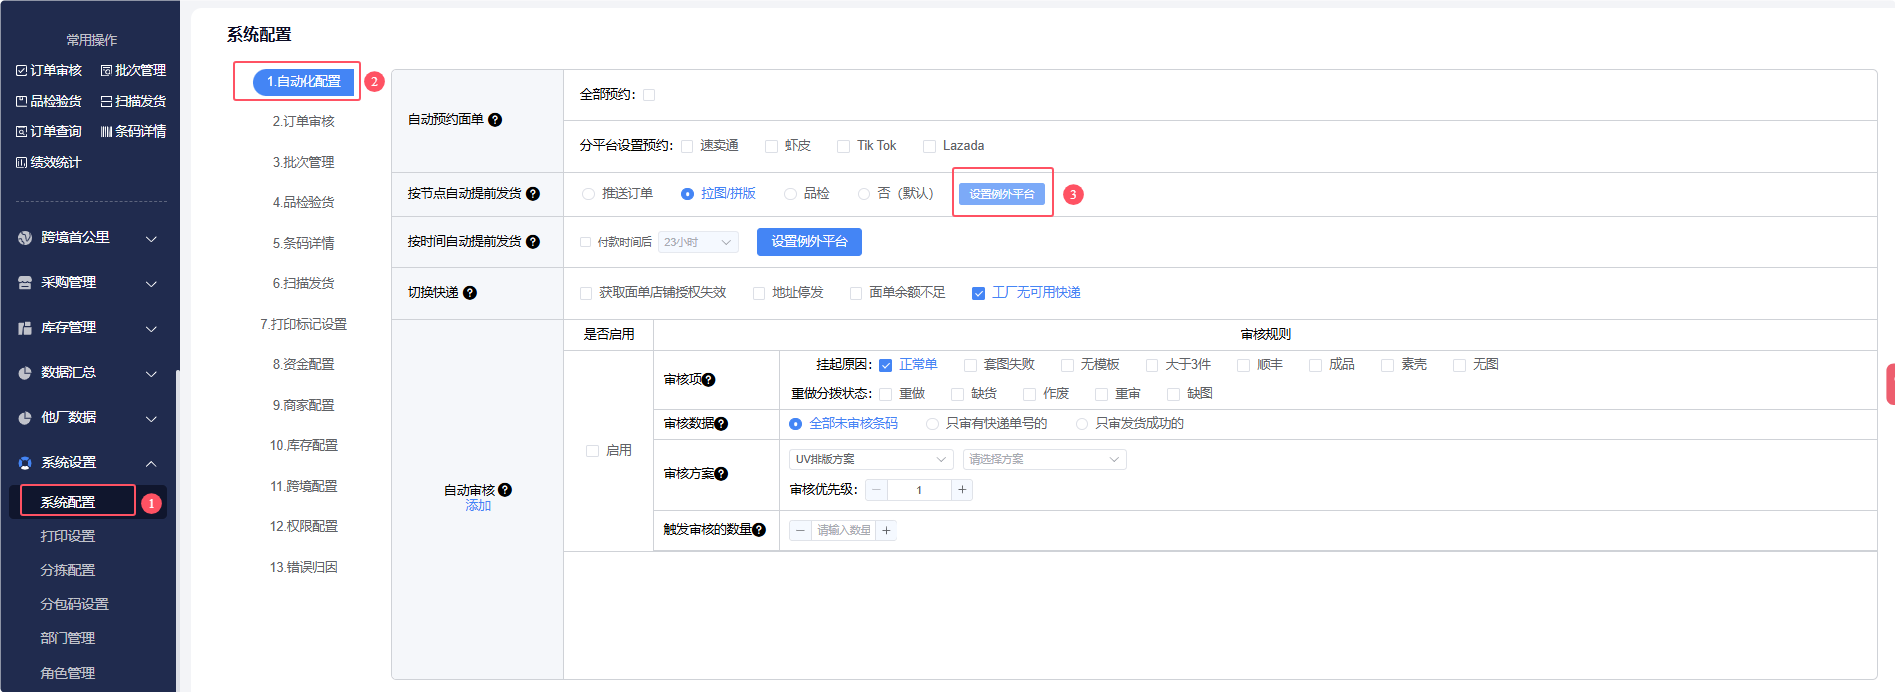Uncheck the 工厂无可用快递 checkbox
Screen dimensions: 1895x692
click(x=978, y=293)
